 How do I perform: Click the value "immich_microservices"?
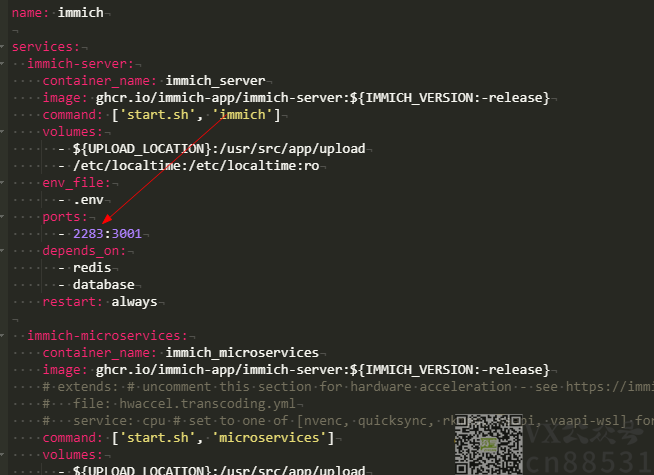(x=242, y=353)
